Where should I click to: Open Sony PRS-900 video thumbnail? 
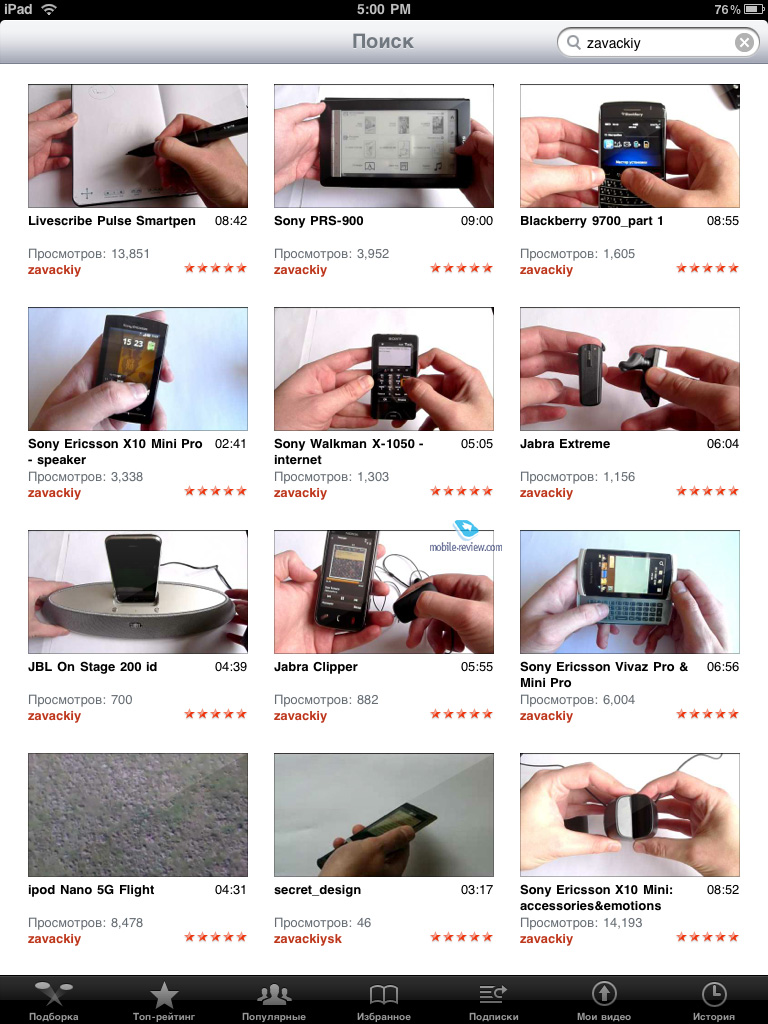tap(384, 146)
